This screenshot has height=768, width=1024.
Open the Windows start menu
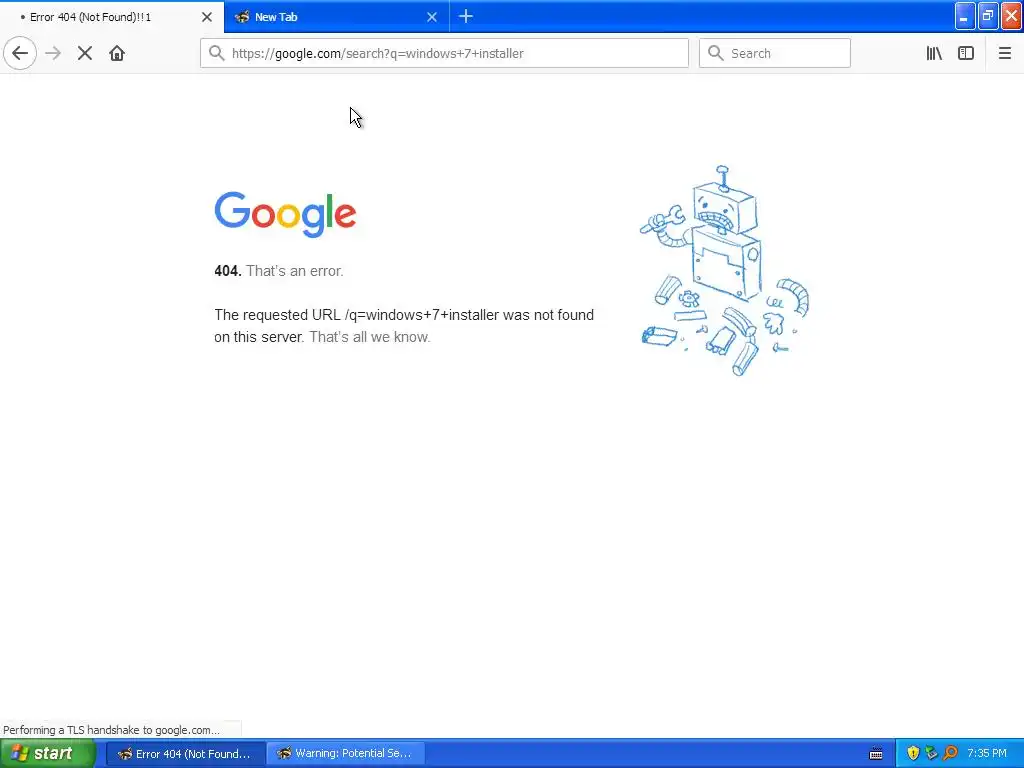48,753
